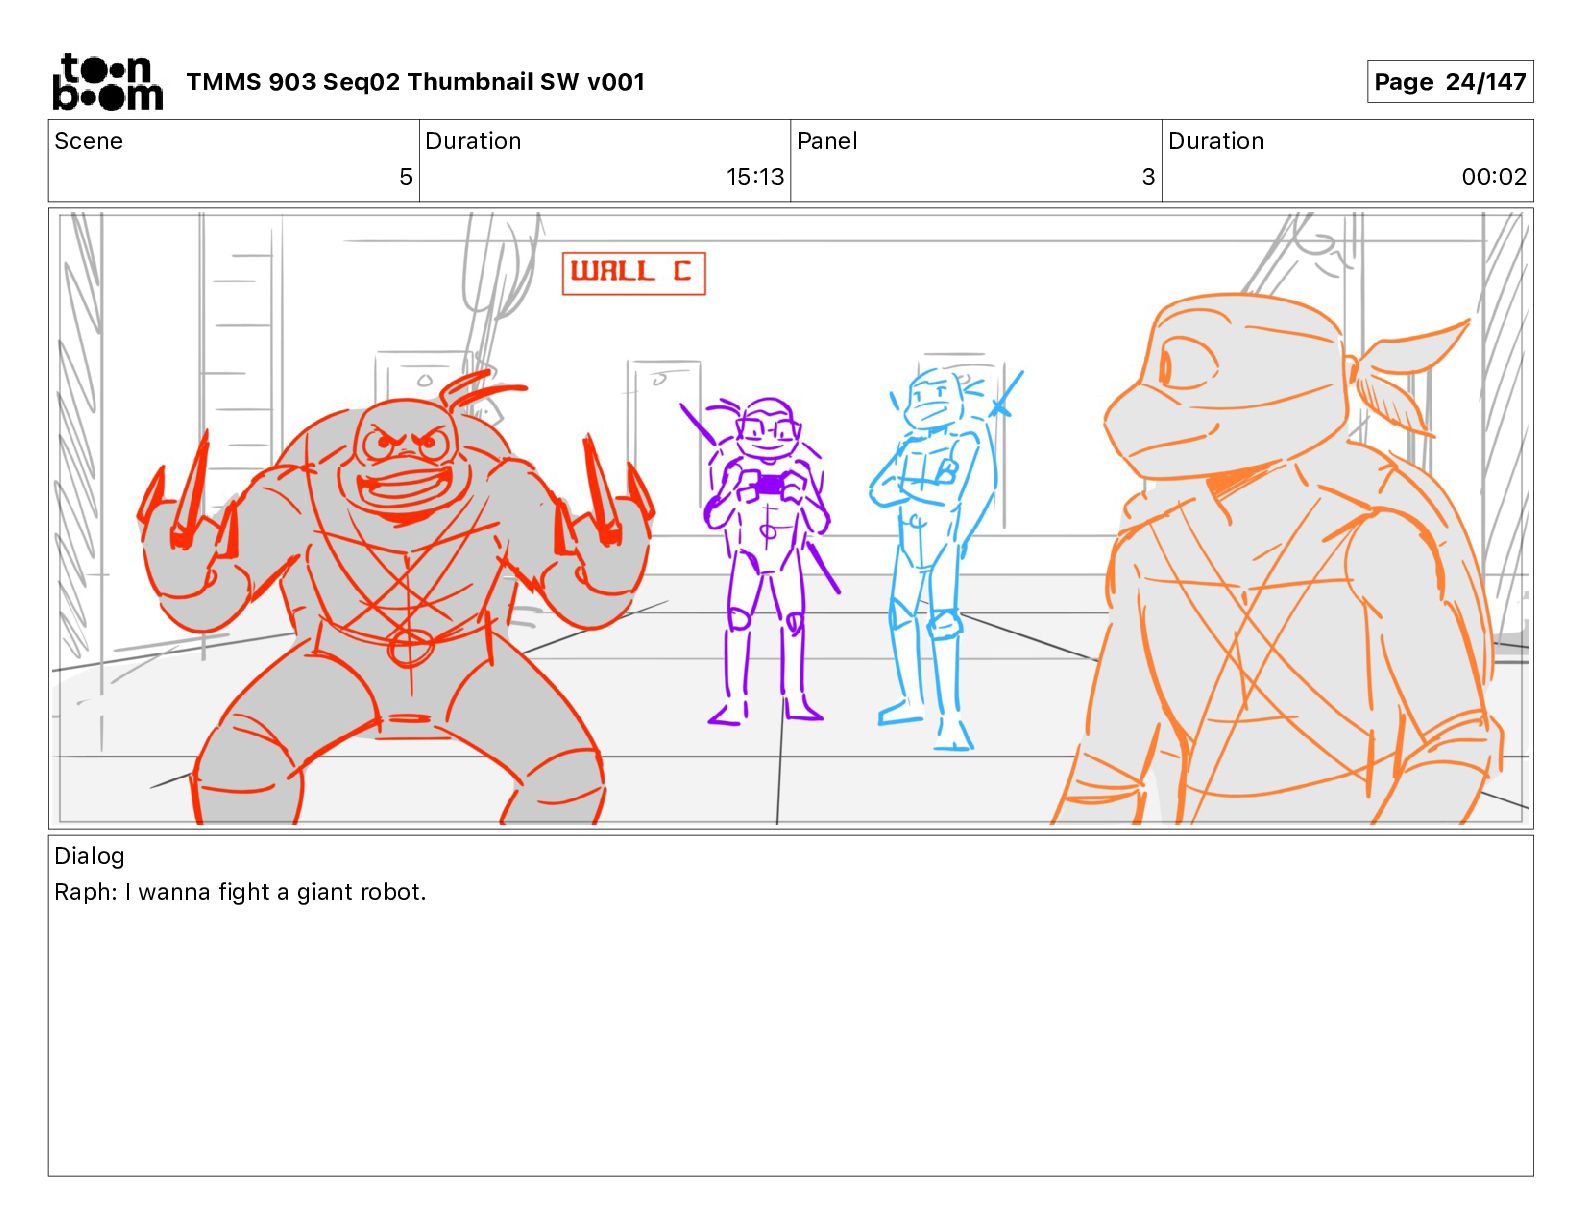Select dialog line 'Raph: I wanna fight a giant robot.'
The image size is (1584, 1224).
(x=240, y=892)
